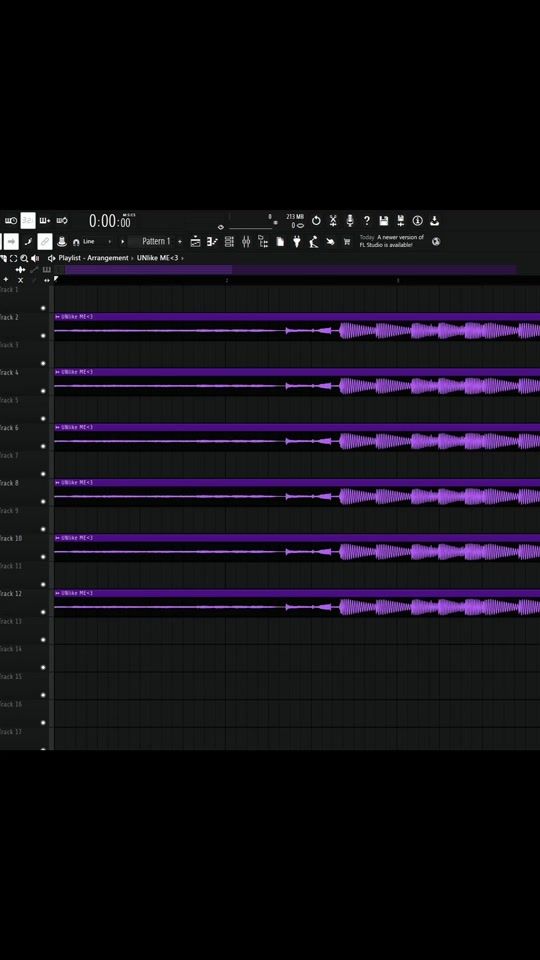Toggle loop recording icon

pos(62,220)
